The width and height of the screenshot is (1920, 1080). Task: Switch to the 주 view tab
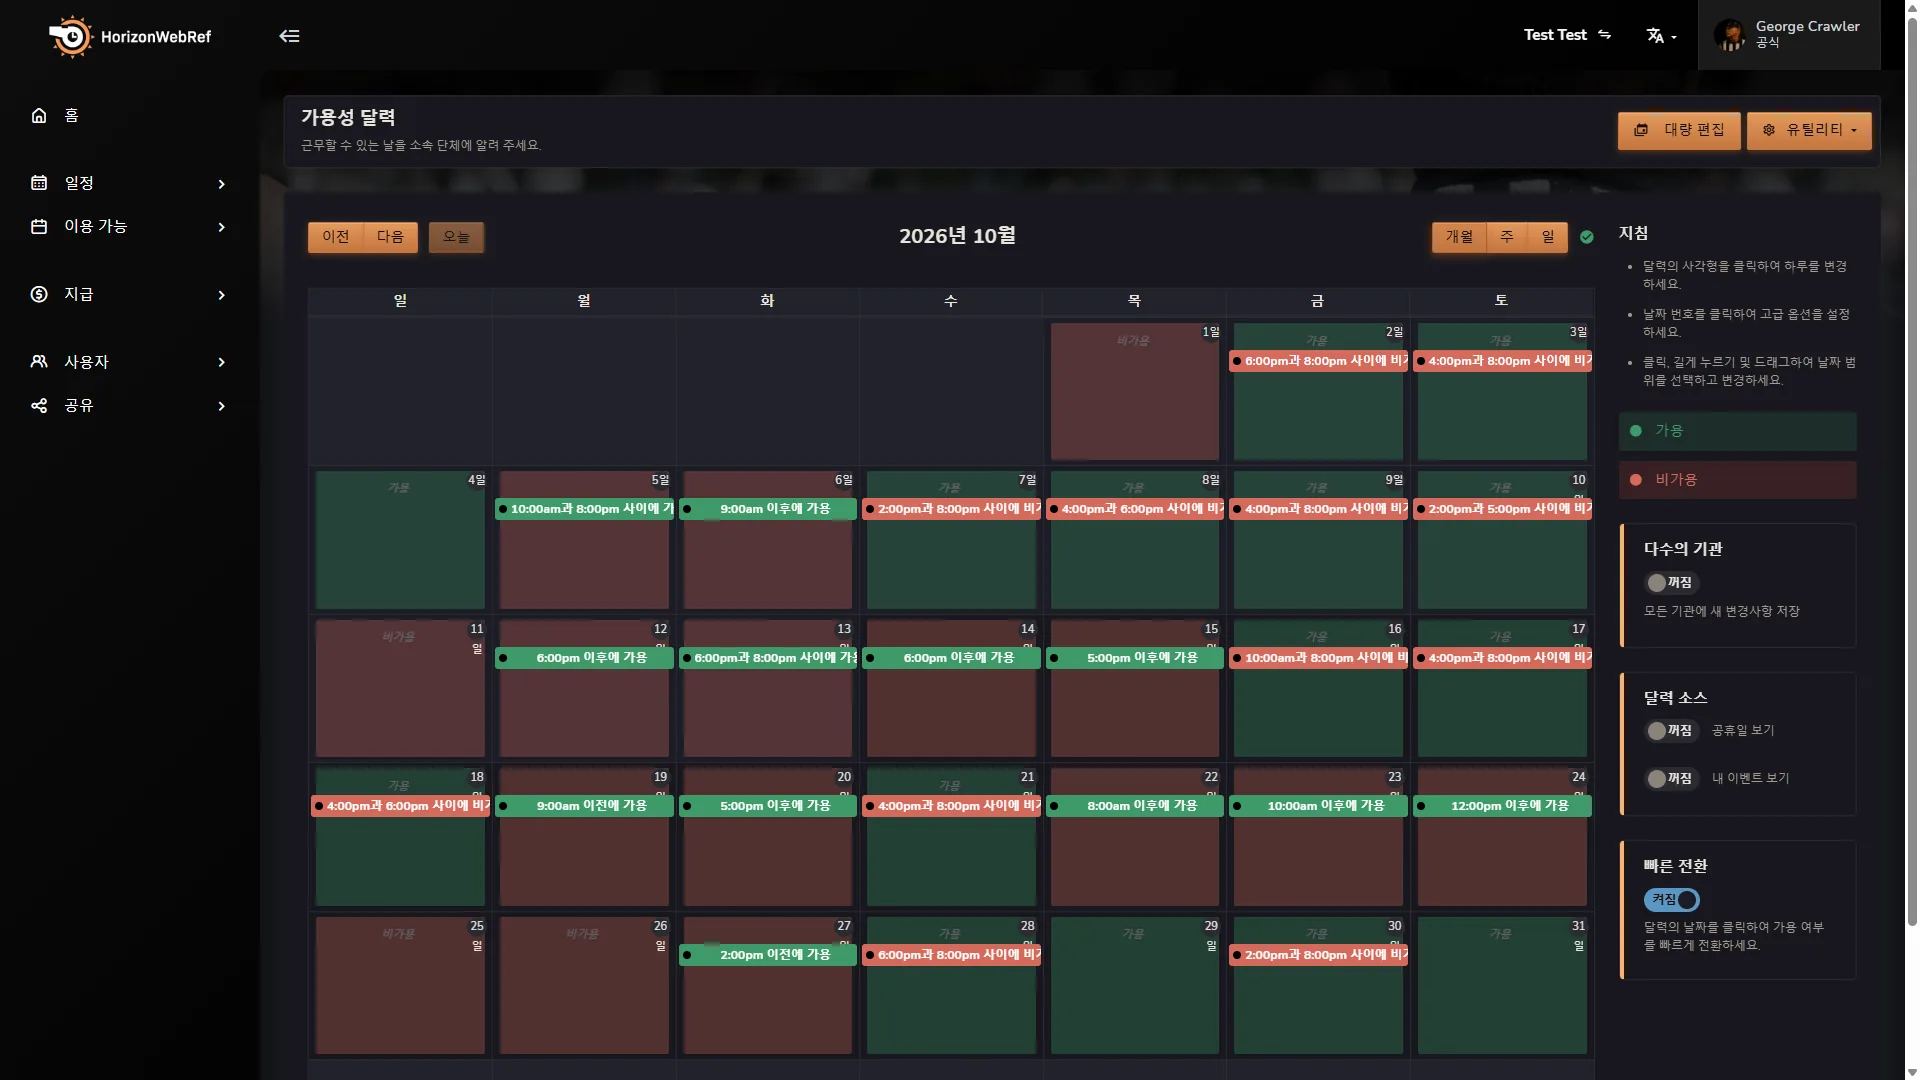click(1507, 237)
